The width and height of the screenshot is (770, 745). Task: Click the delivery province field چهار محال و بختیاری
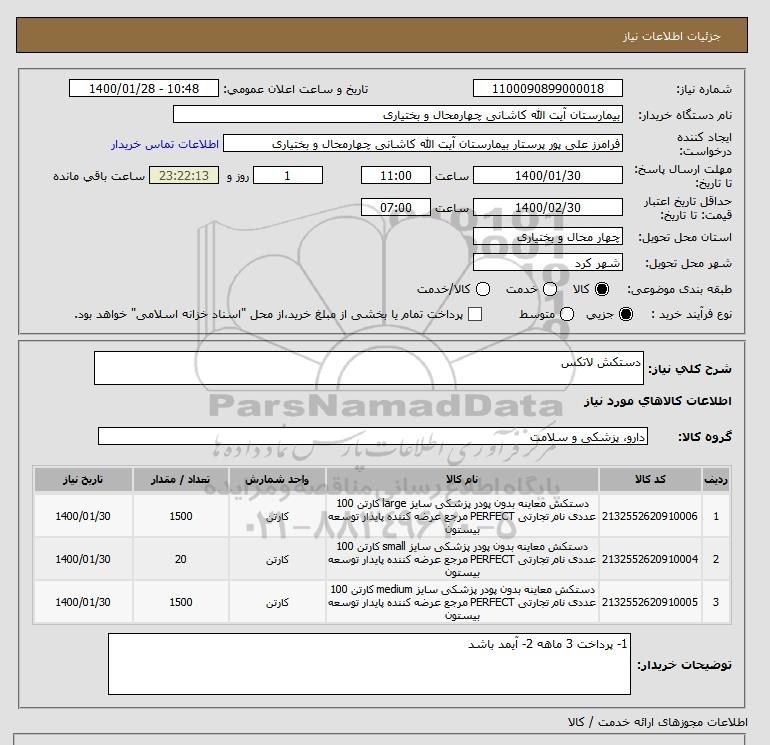click(548, 237)
